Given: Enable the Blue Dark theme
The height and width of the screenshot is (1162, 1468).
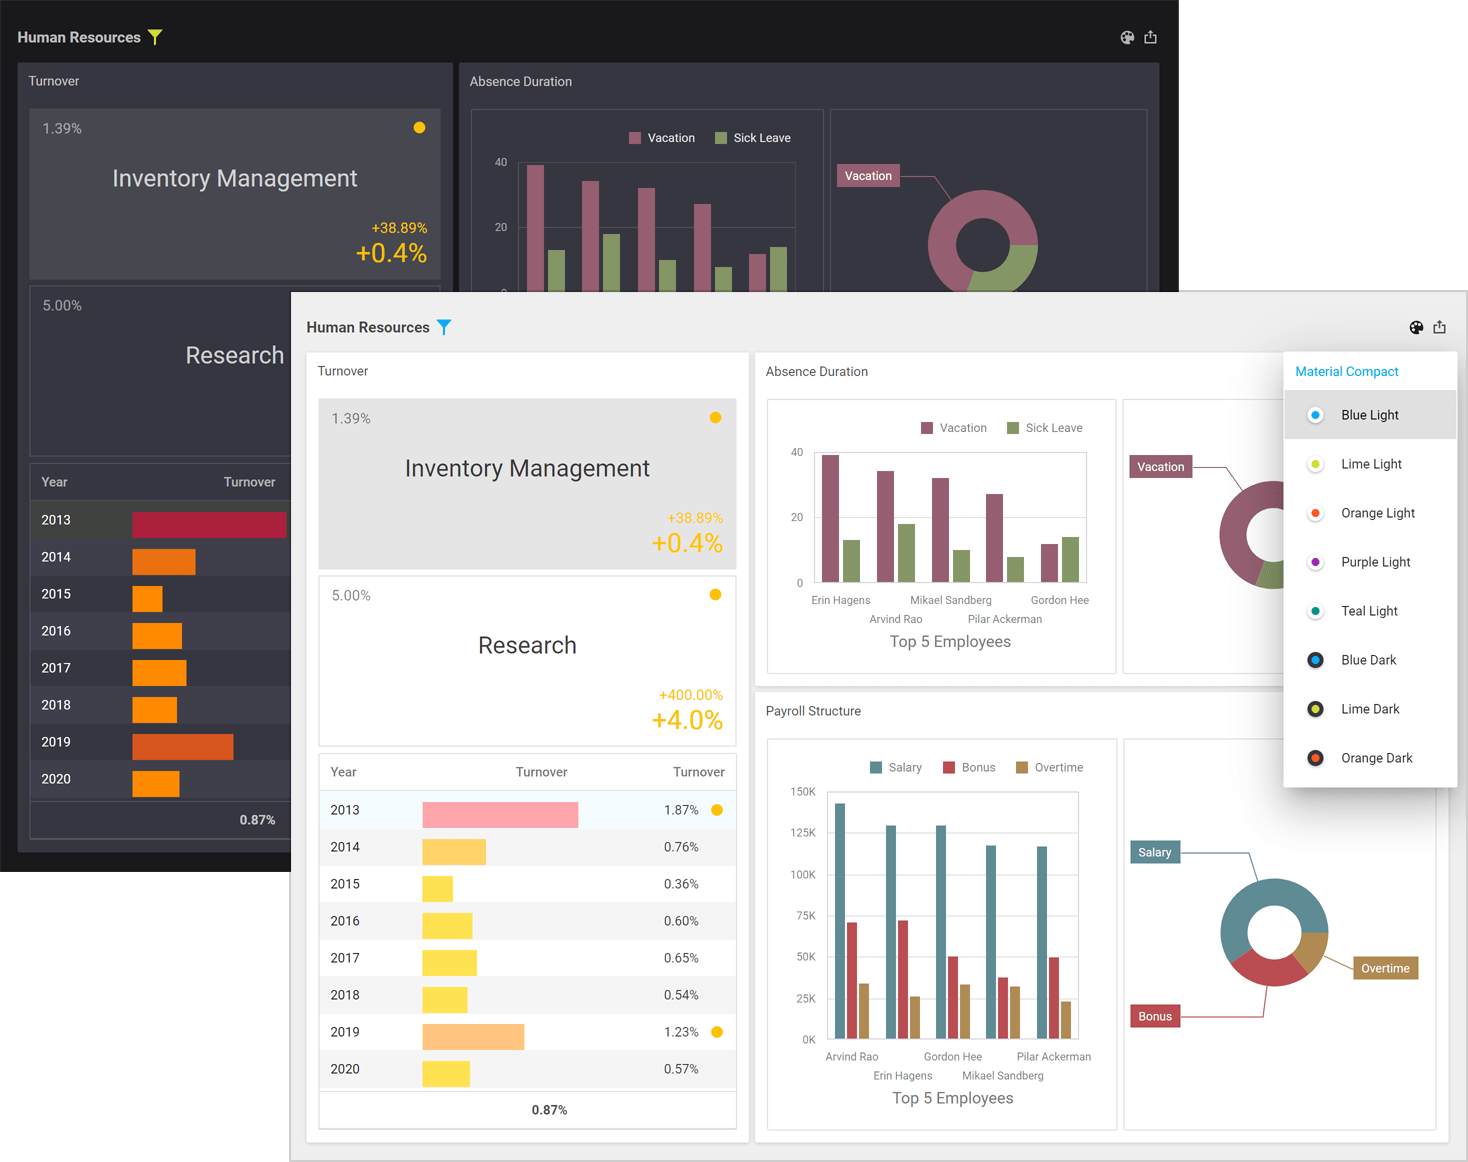Looking at the screenshot, I should [1369, 660].
